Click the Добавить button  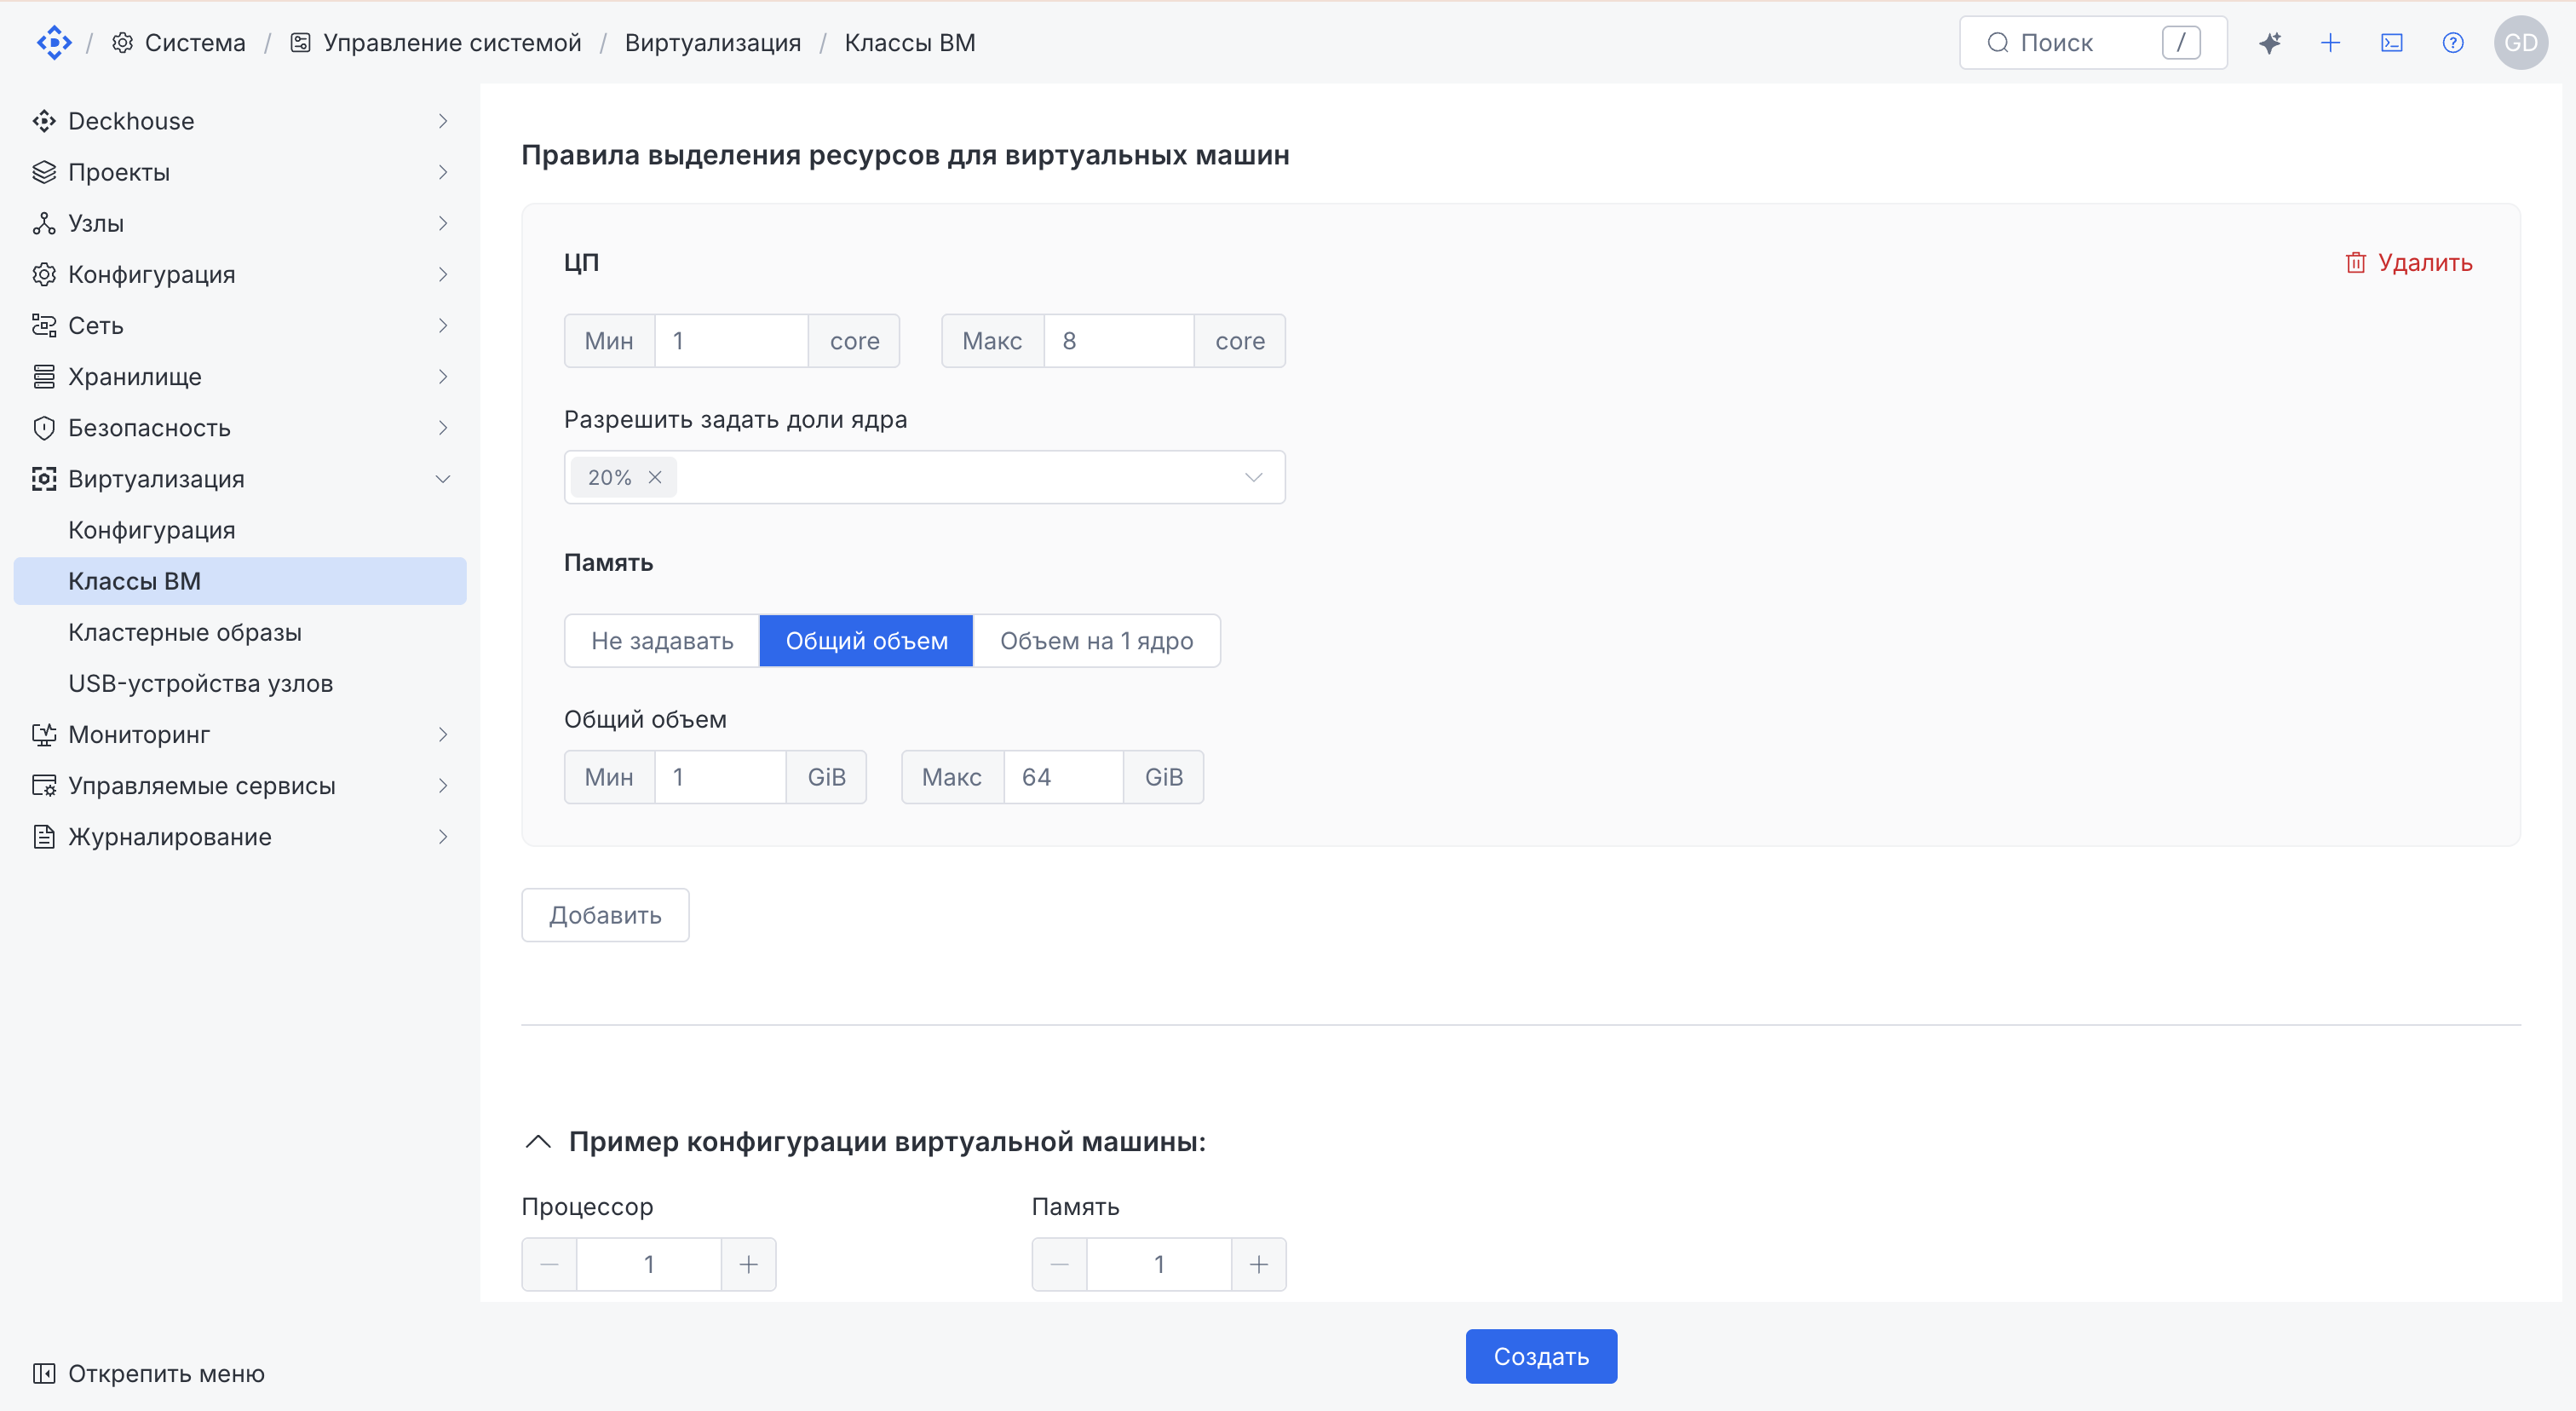pos(605,915)
